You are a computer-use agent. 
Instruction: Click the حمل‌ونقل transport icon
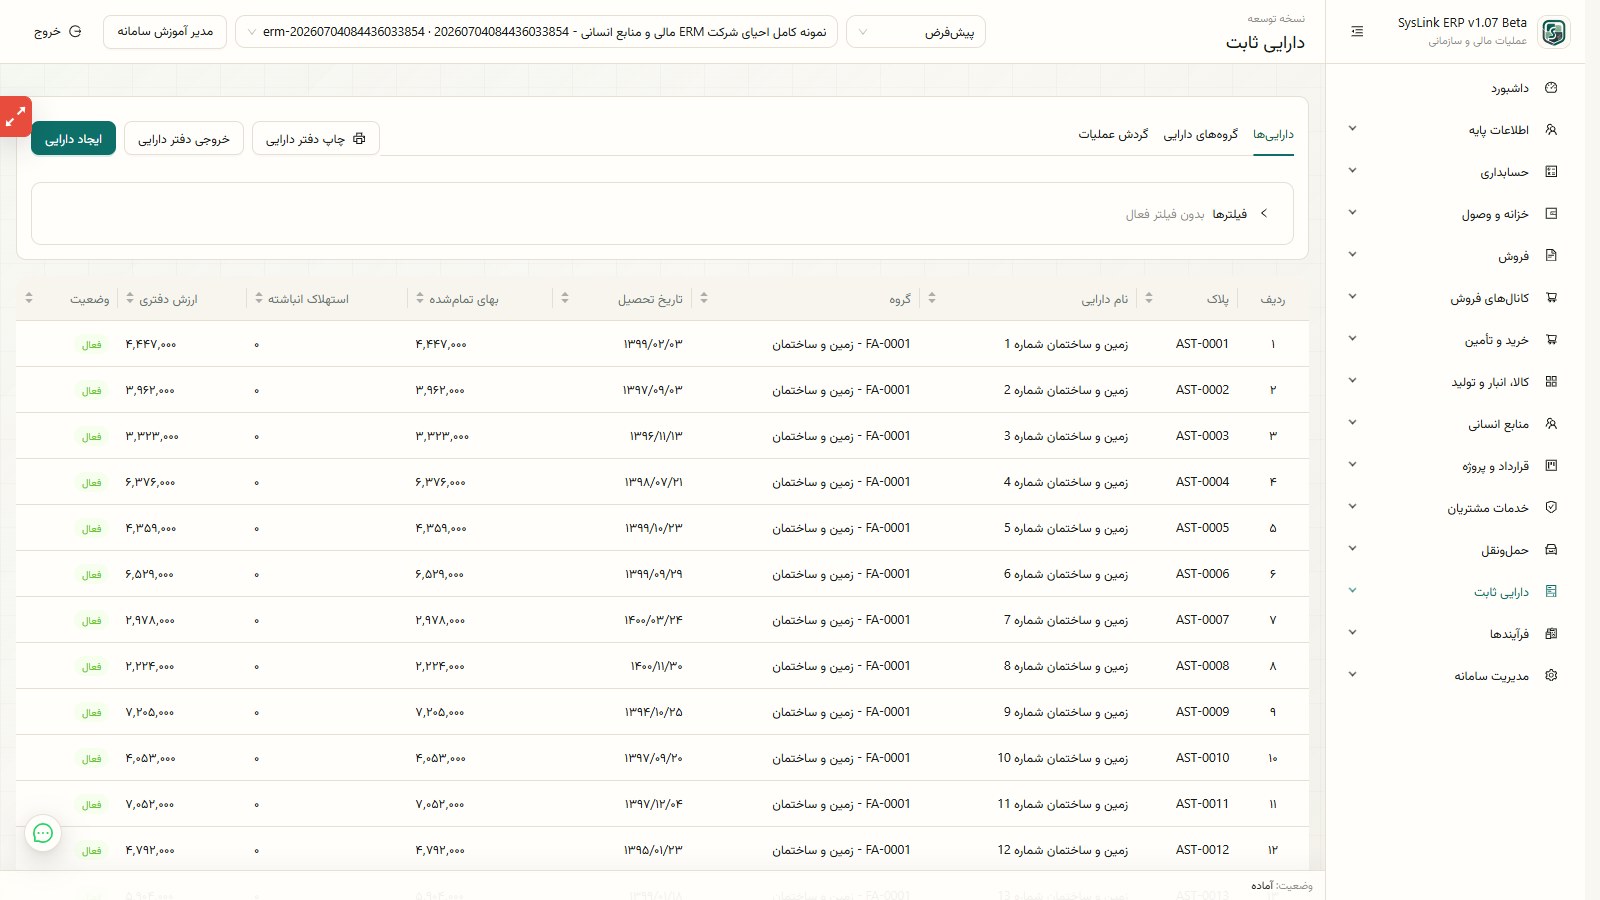(1551, 550)
